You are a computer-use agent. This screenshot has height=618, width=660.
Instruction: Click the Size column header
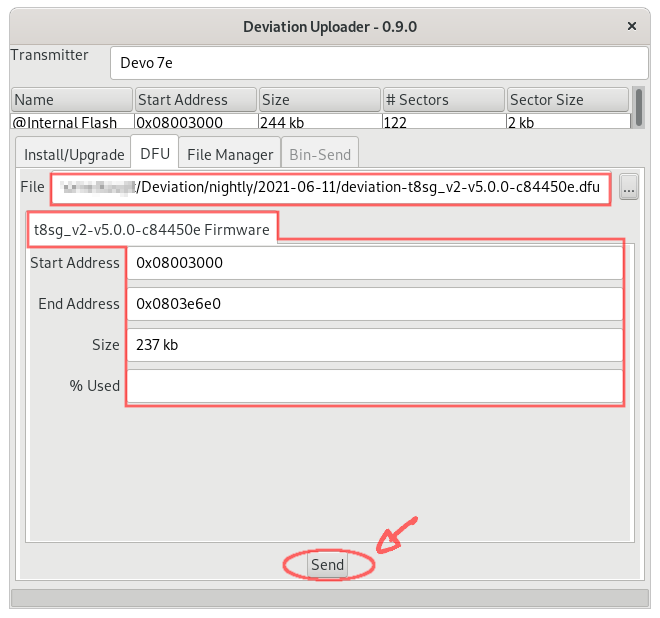[x=319, y=100]
